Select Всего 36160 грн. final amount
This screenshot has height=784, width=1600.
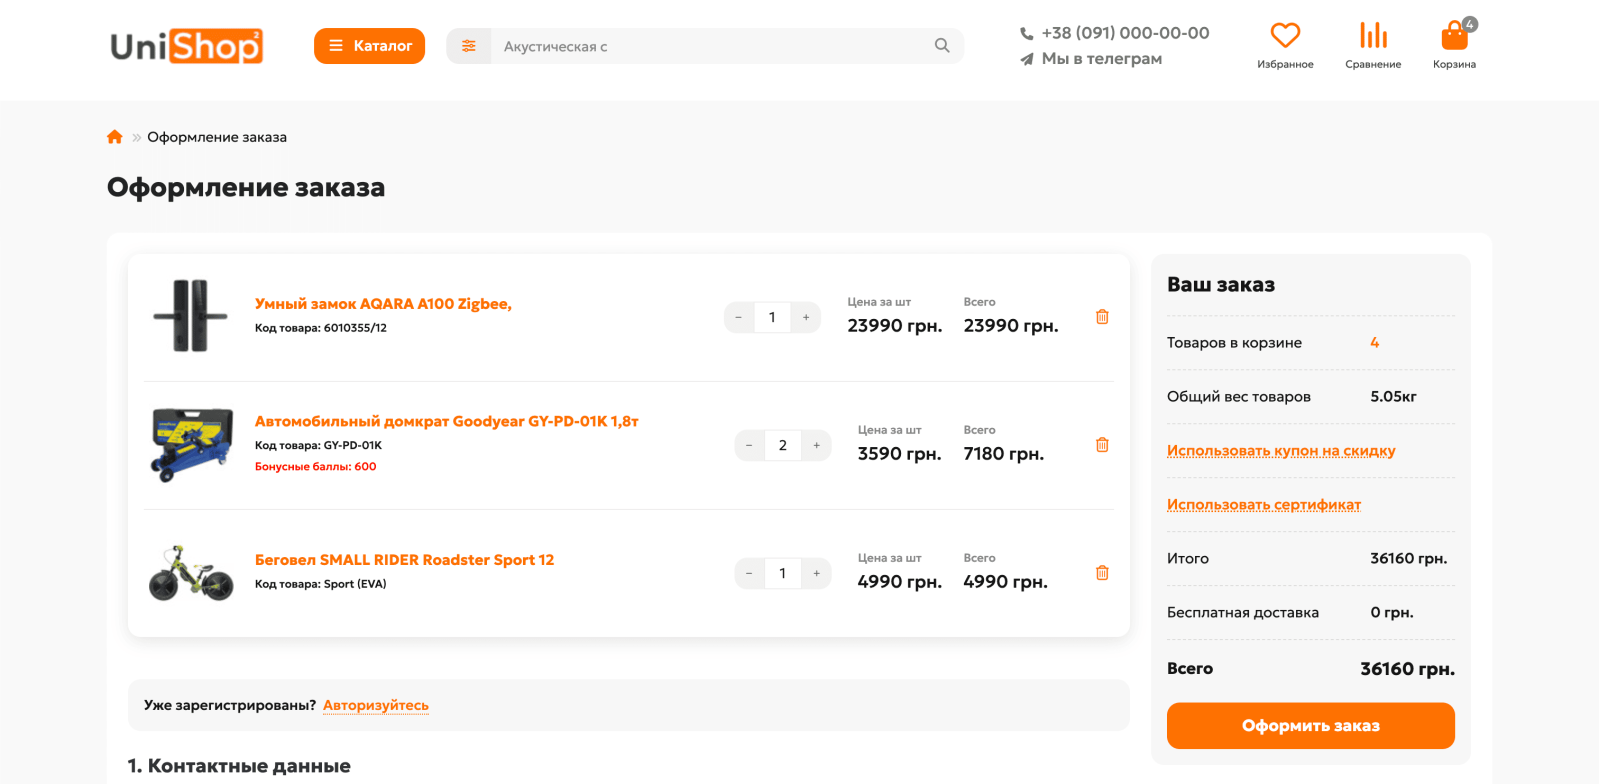1407,669
